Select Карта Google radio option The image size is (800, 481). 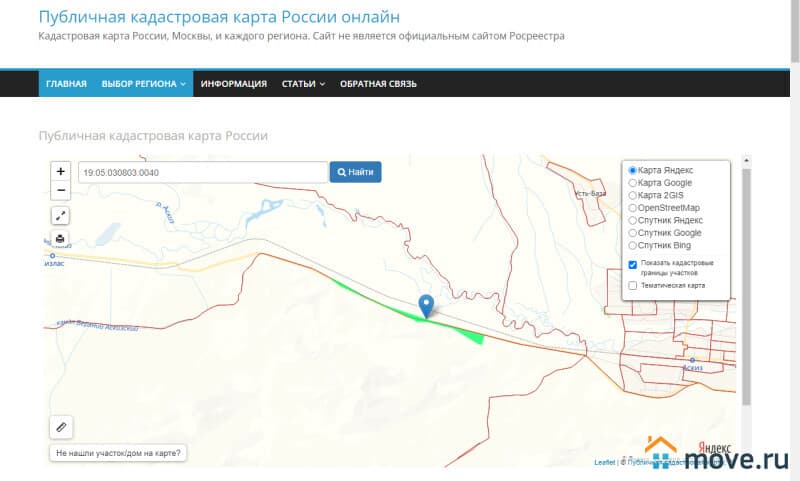tap(632, 183)
